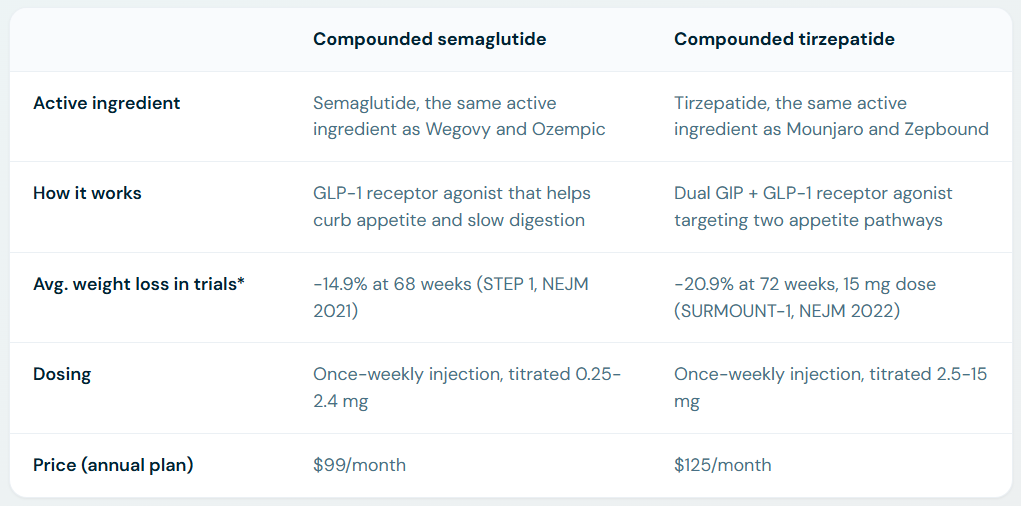Click the Compounded semaglutide column header
This screenshot has width=1021, height=506.
[429, 39]
